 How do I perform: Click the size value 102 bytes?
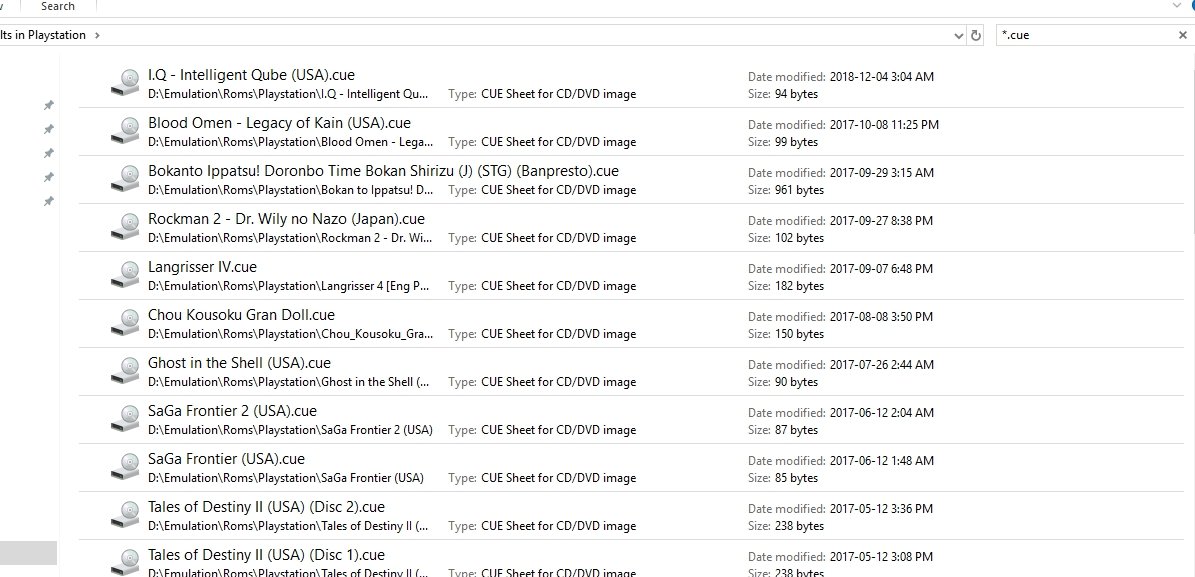(x=799, y=239)
